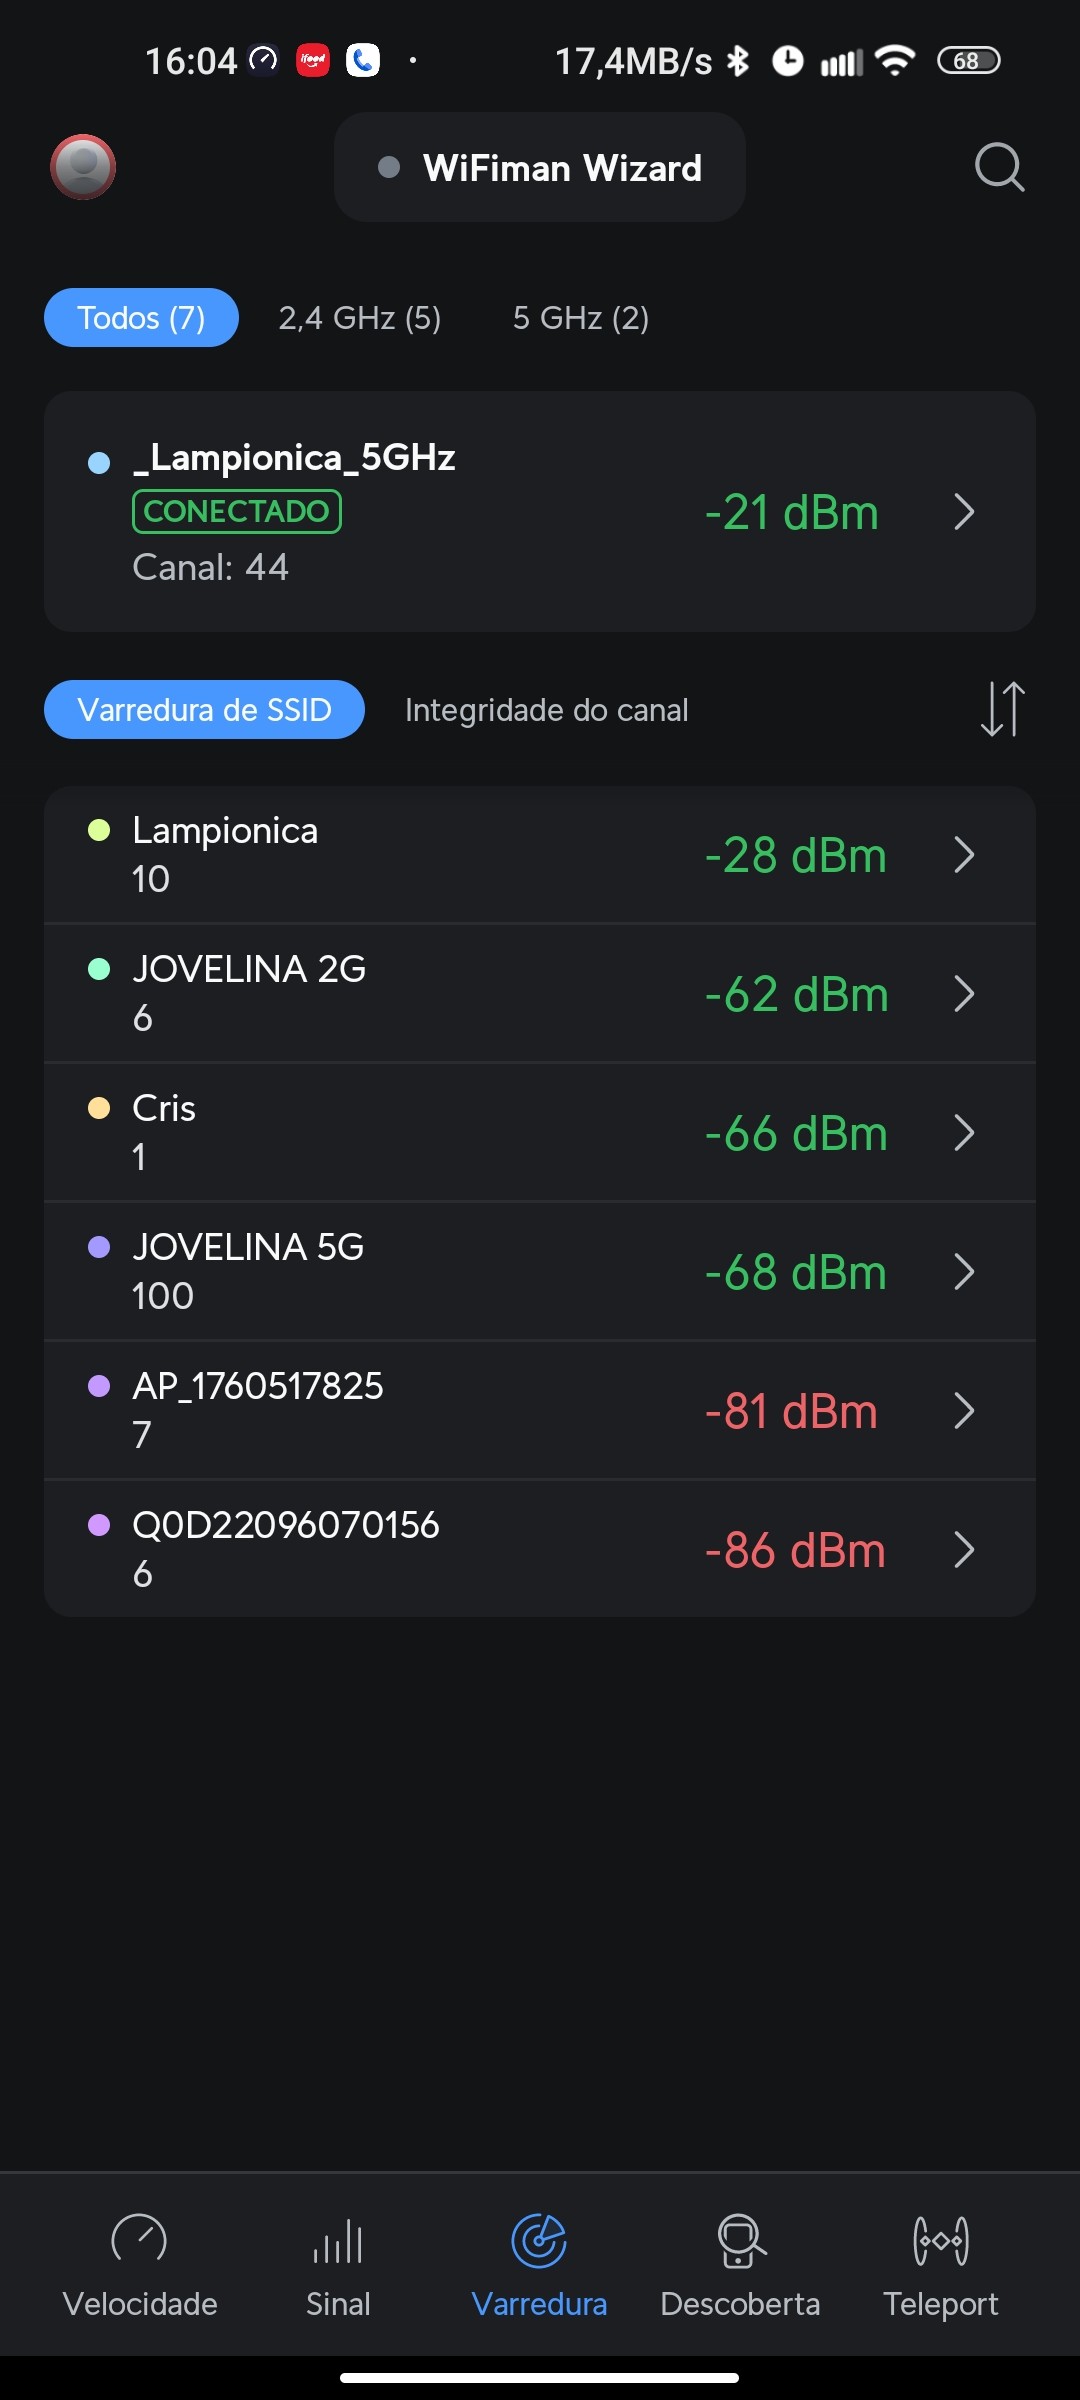Tap the search magnifier icon

click(x=999, y=167)
